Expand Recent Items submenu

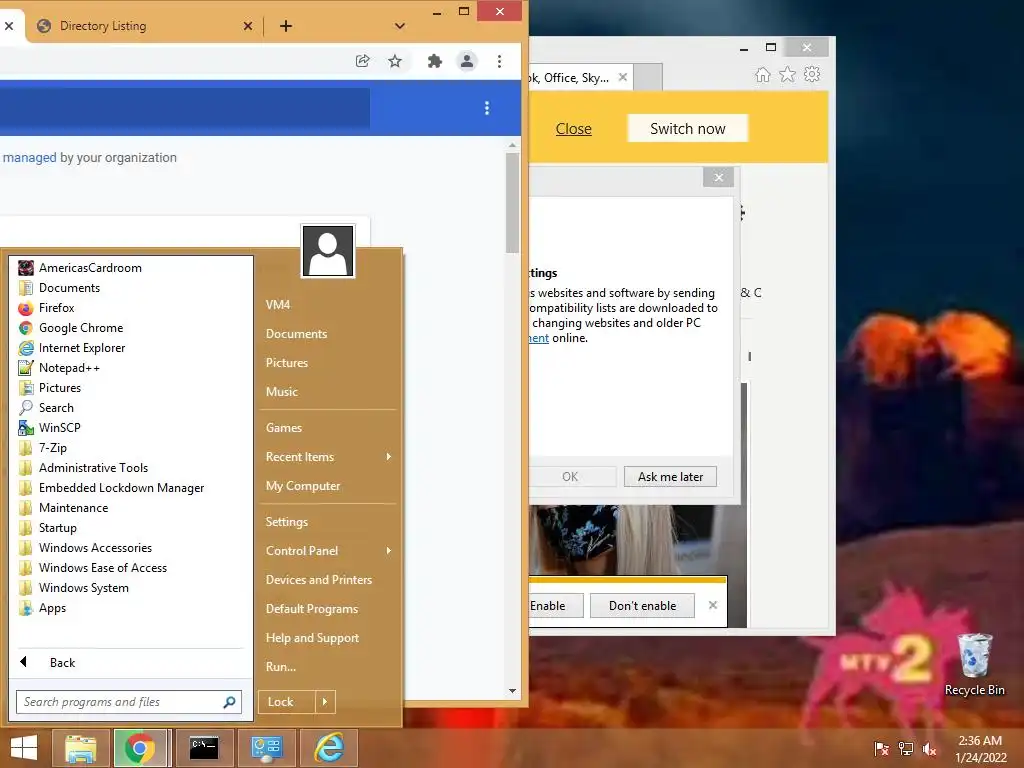(328, 457)
